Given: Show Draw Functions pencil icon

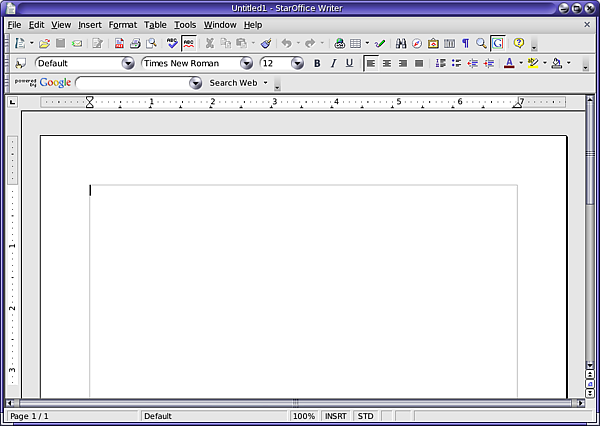Looking at the screenshot, I should pos(380,43).
